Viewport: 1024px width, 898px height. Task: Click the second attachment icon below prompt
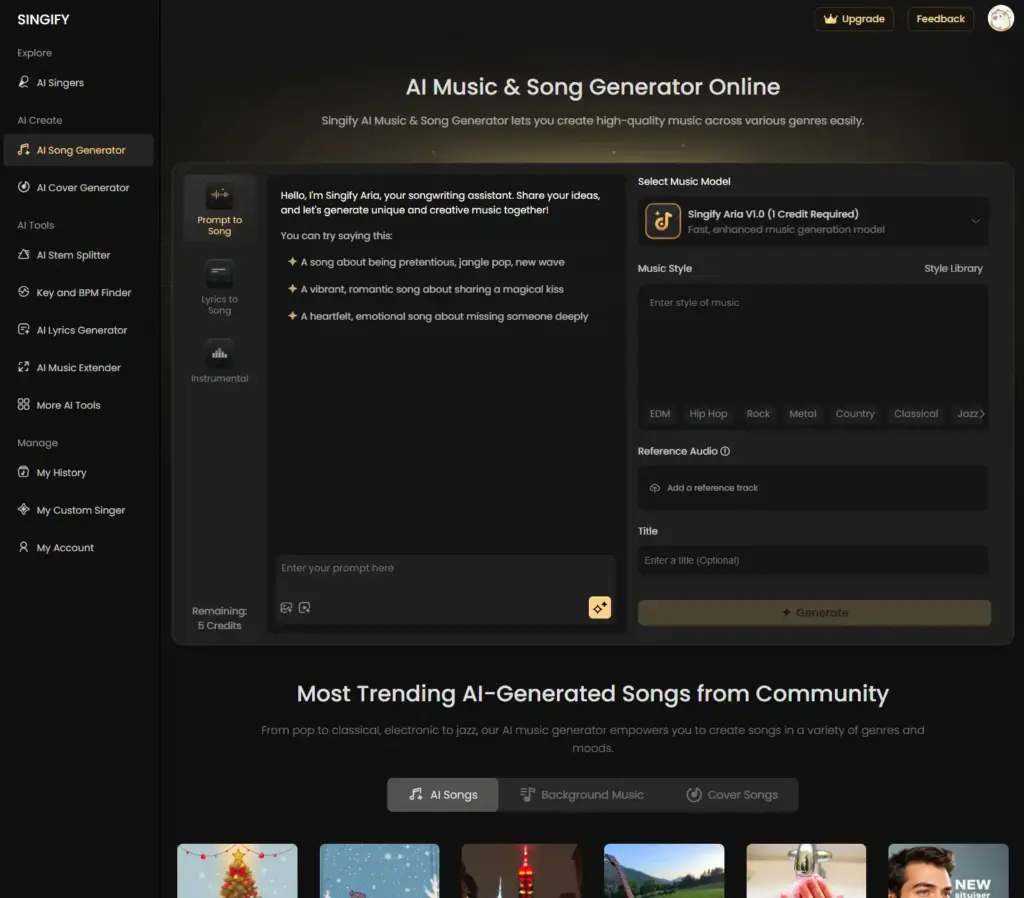pos(304,608)
